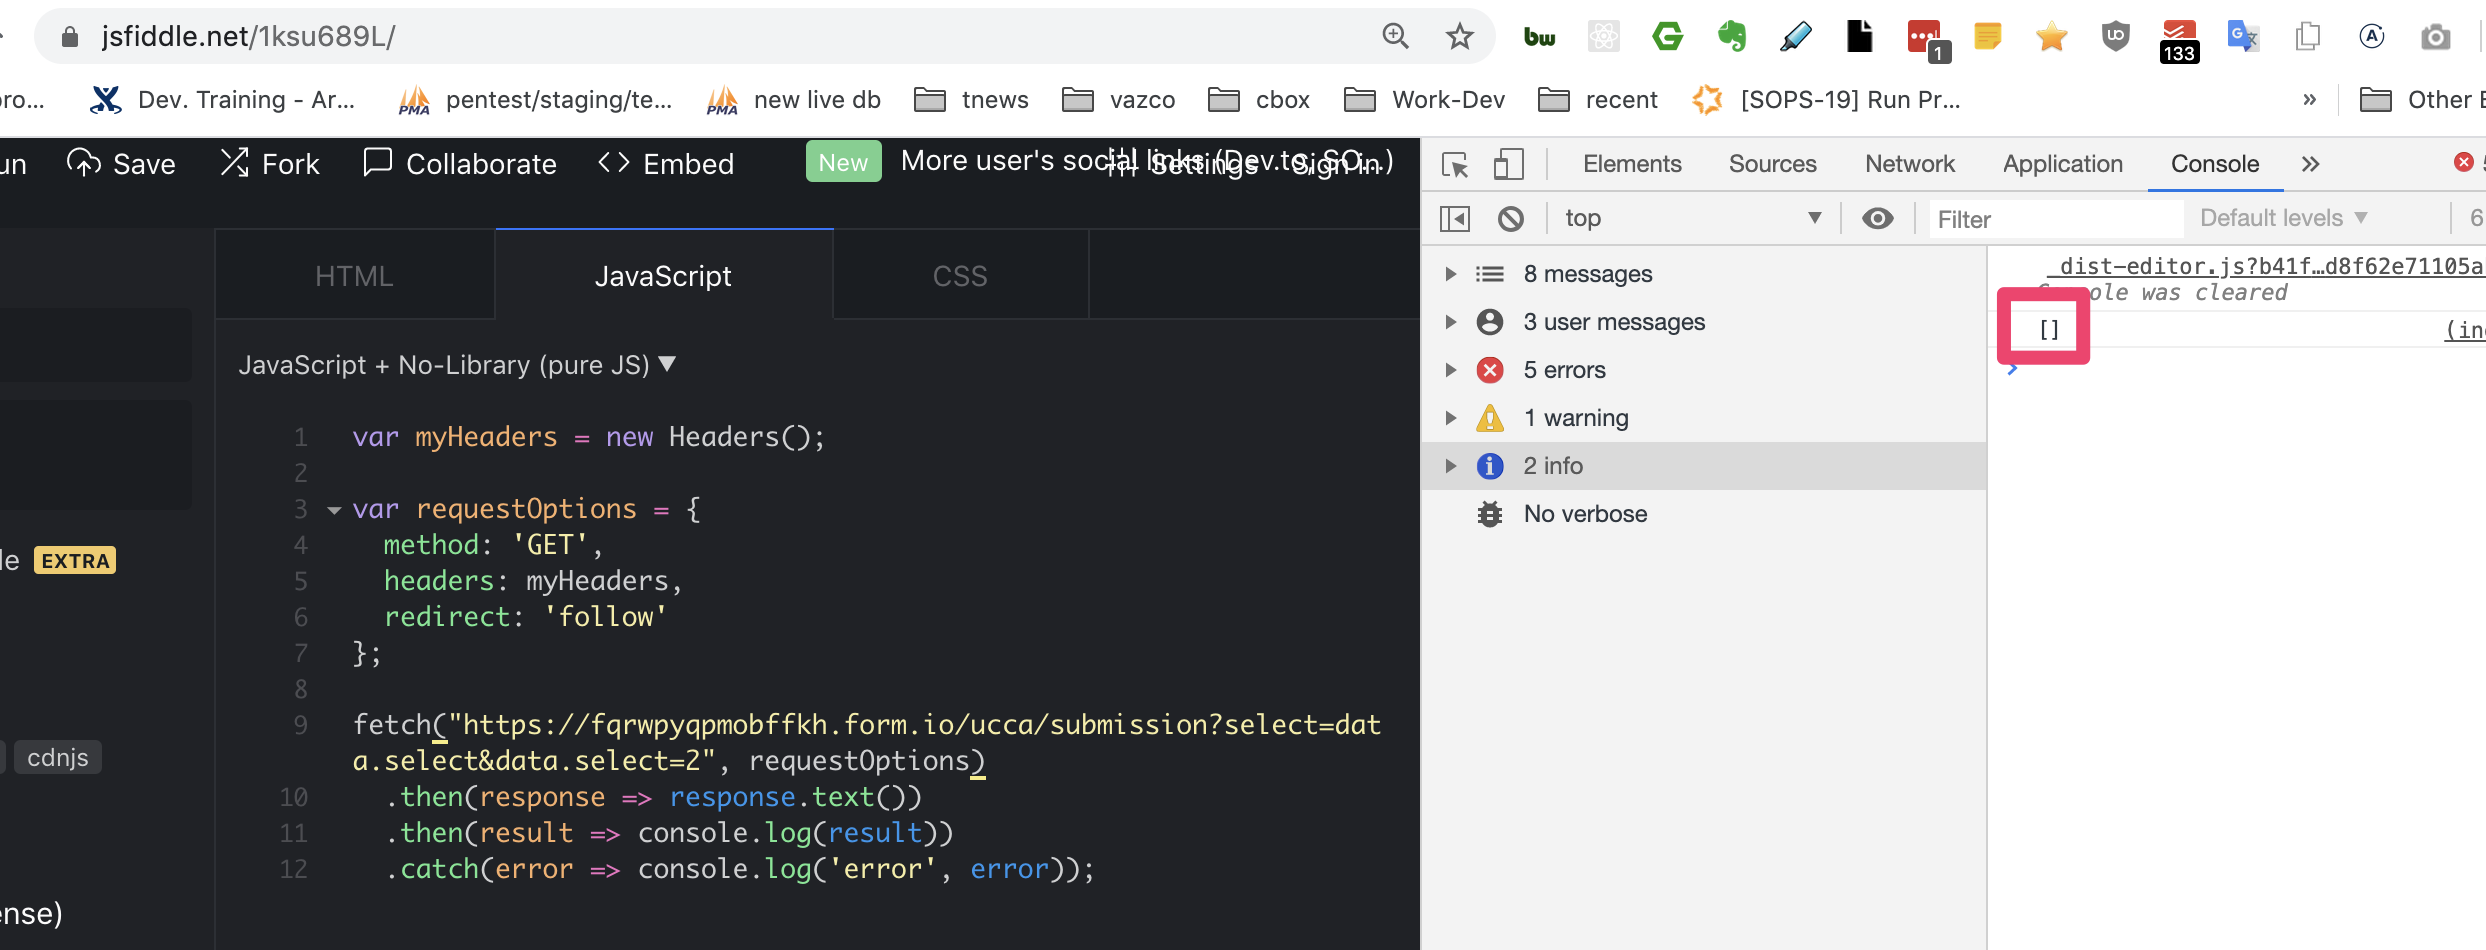Open the uBlock Origin extension
This screenshot has width=2486, height=950.
[2115, 36]
